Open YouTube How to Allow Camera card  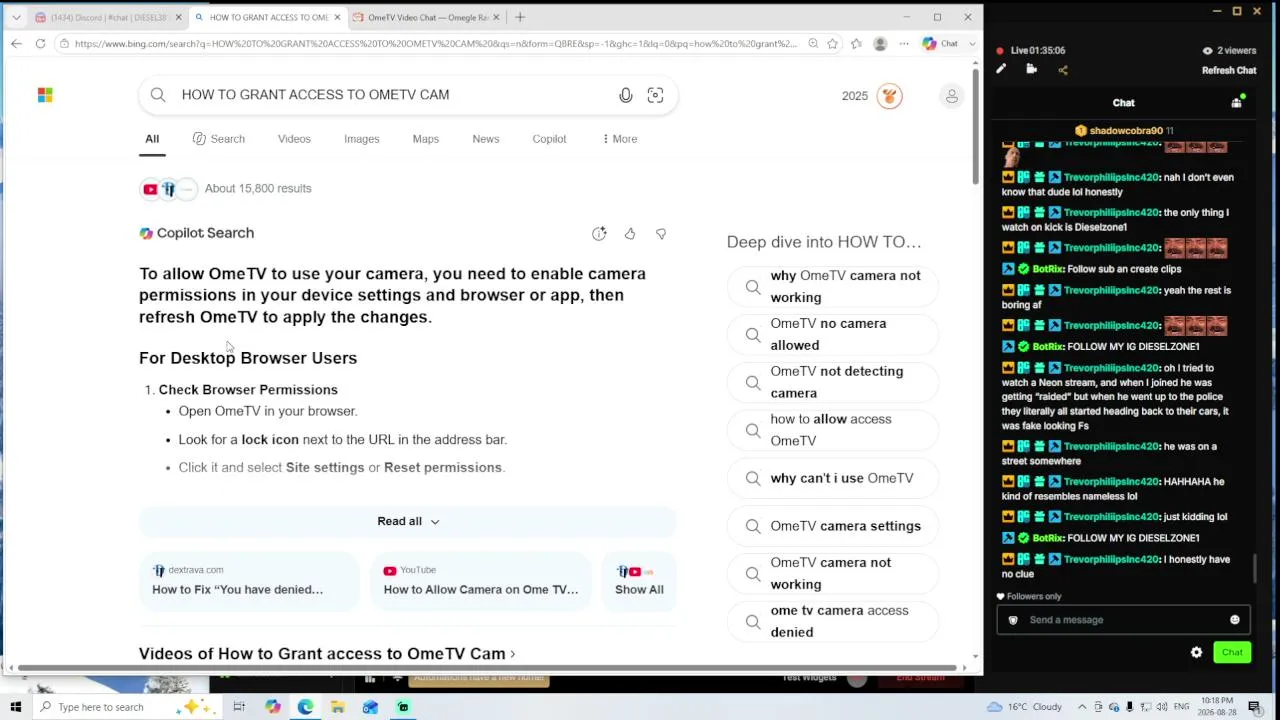(481, 580)
